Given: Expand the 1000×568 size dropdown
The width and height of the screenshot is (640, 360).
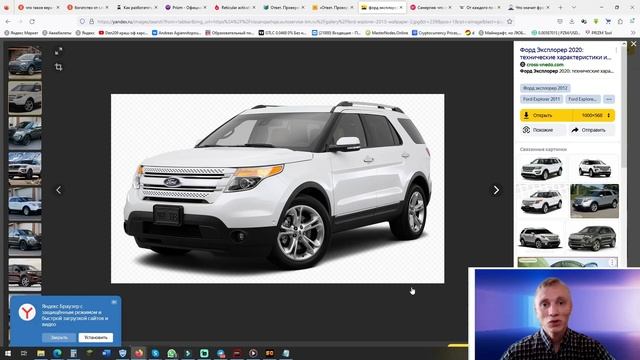Looking at the screenshot, I should point(595,116).
